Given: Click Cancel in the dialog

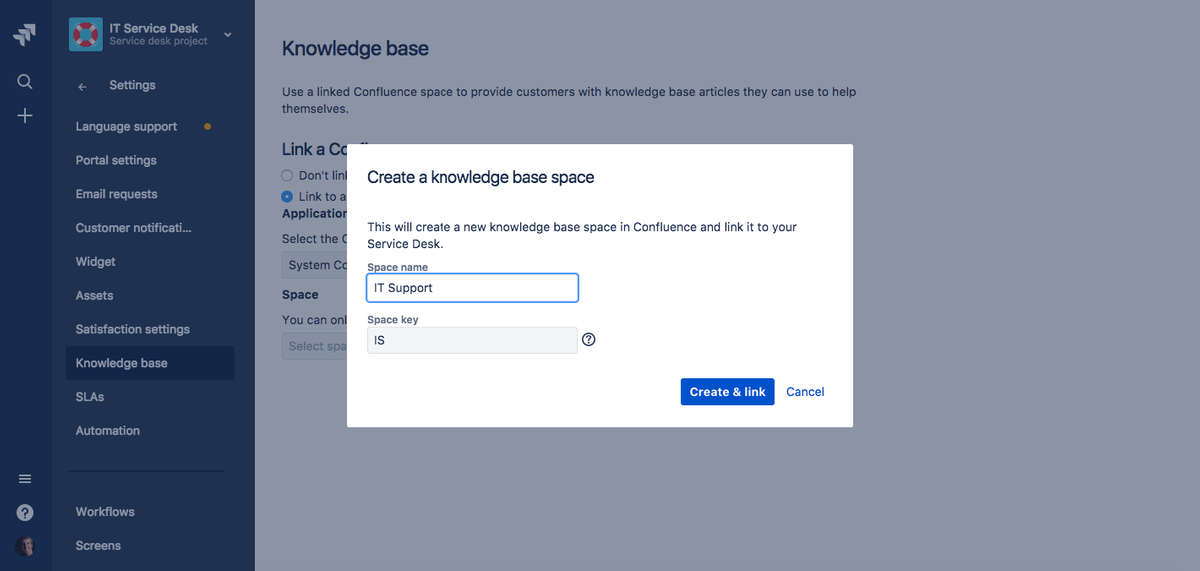Looking at the screenshot, I should [x=805, y=392].
